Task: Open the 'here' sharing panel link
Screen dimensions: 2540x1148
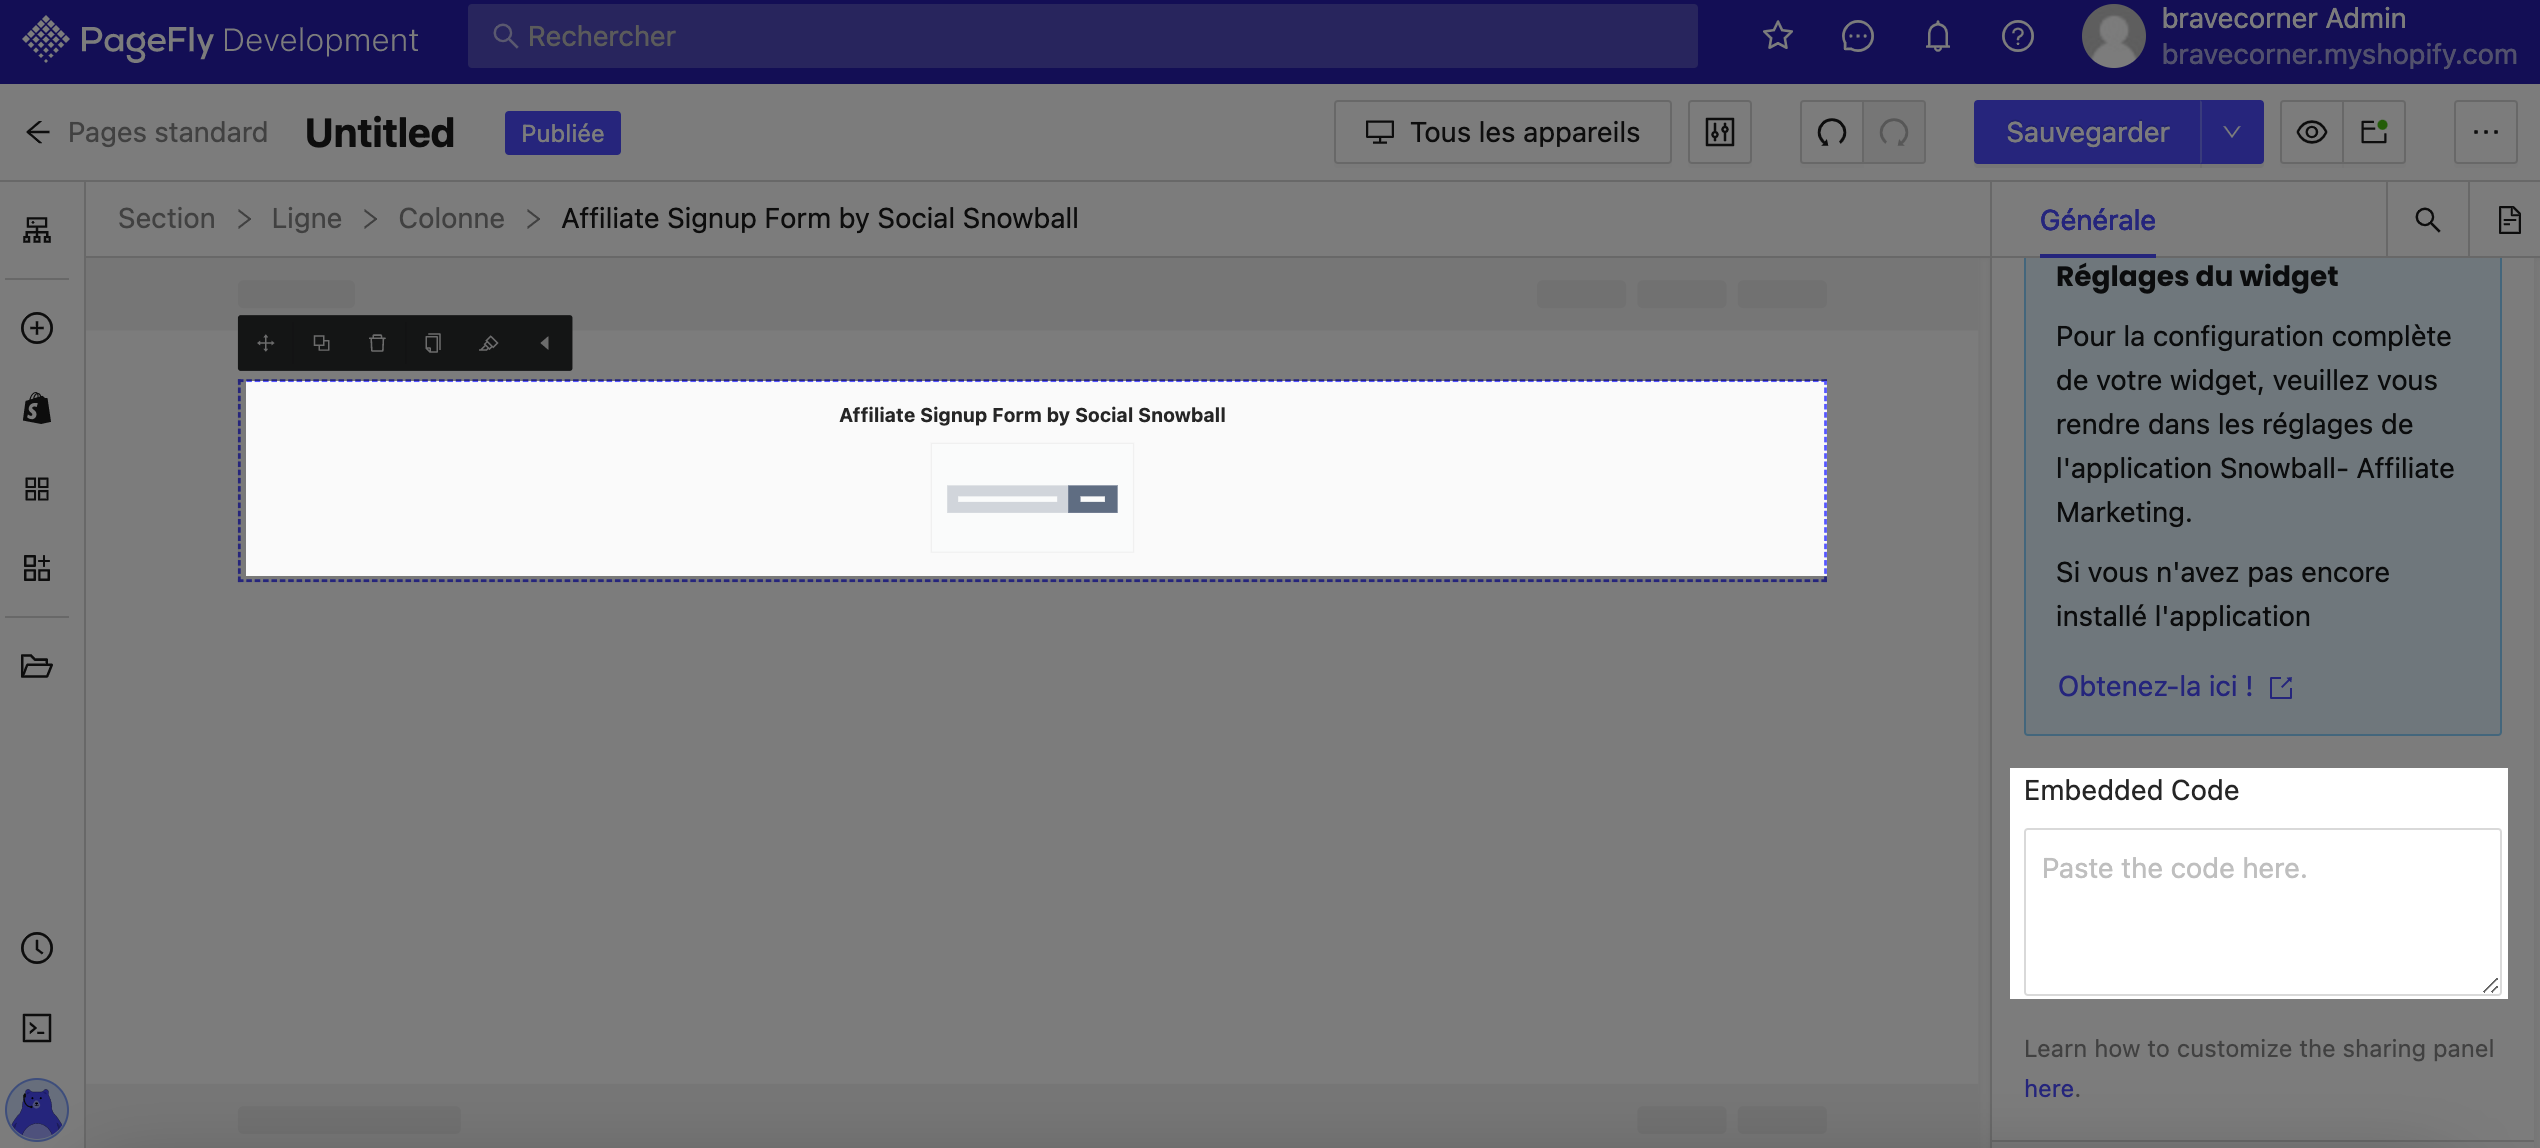Action: coord(2049,1088)
